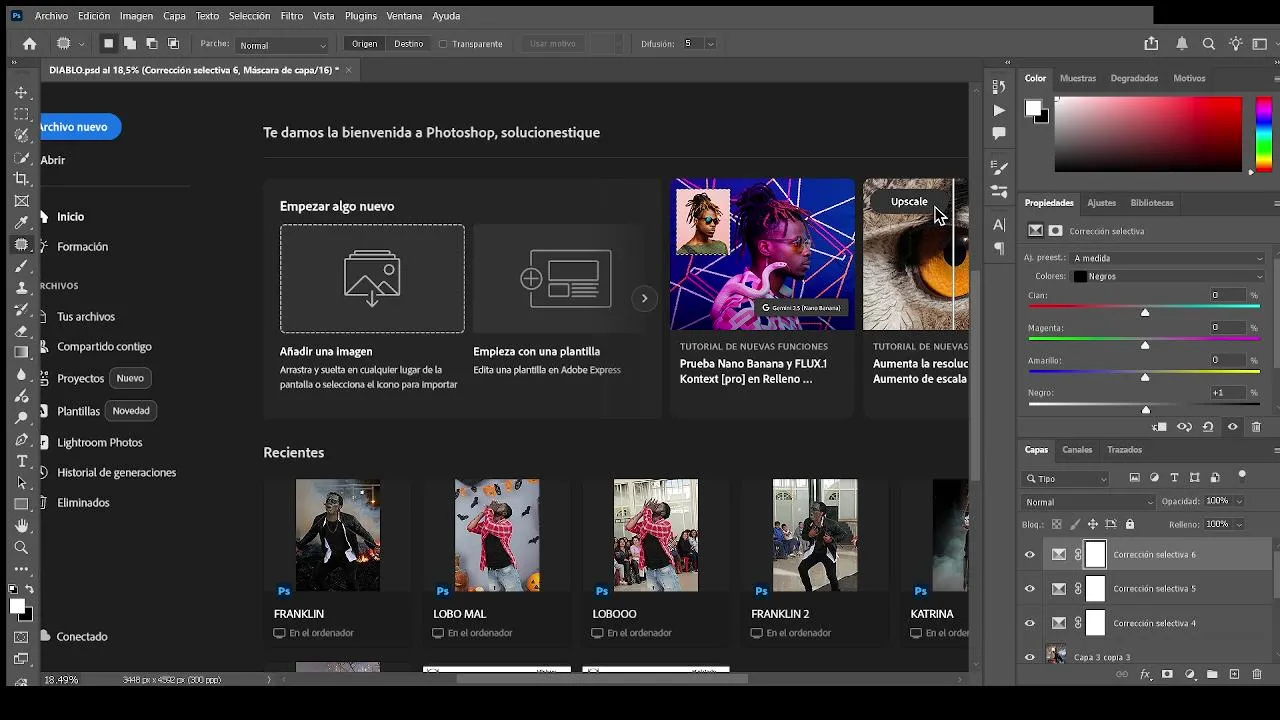1280x720 pixels.
Task: Open the Aj. preest. dropdown
Action: point(1169,258)
